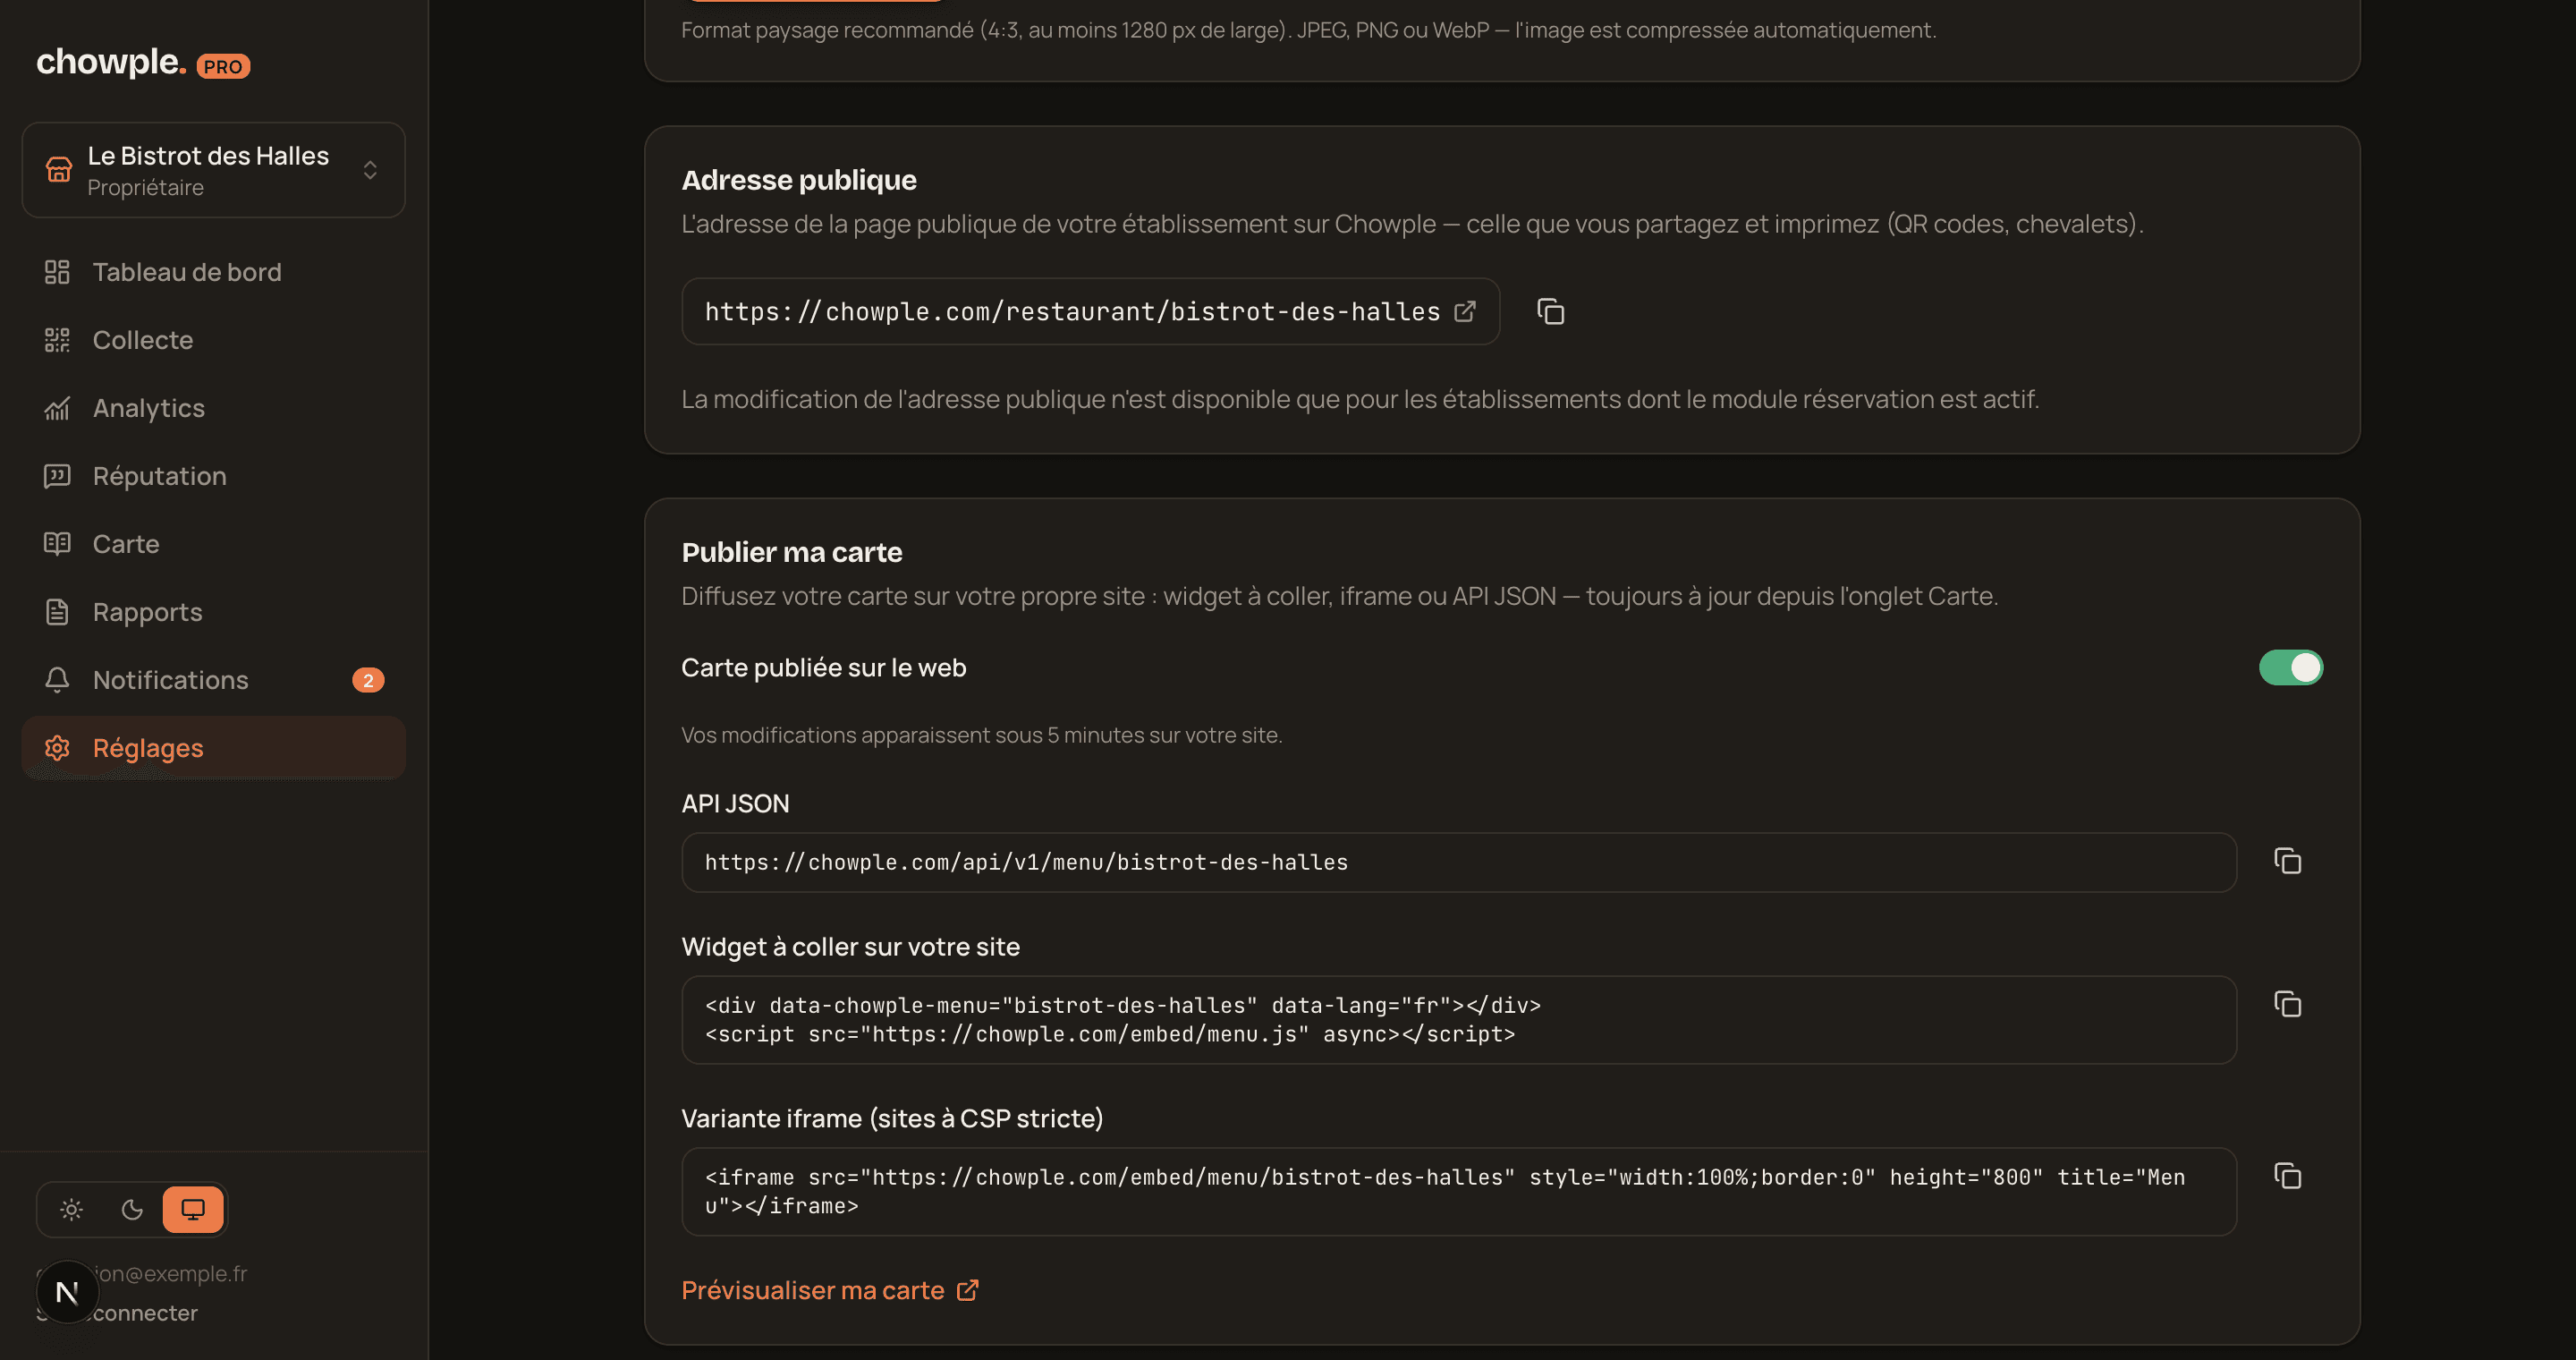2576x1360 pixels.
Task: Click the Réglages gear icon
Action: pos(57,748)
